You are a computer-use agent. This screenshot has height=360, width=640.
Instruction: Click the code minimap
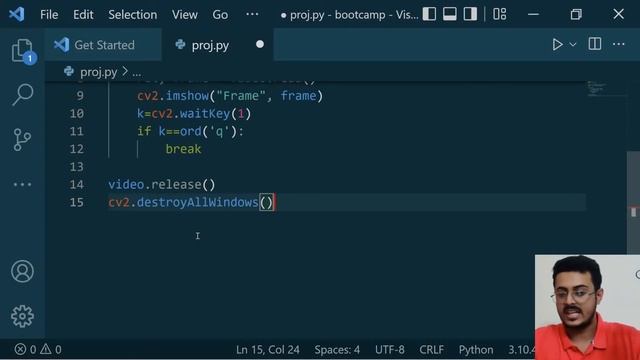coord(606,89)
